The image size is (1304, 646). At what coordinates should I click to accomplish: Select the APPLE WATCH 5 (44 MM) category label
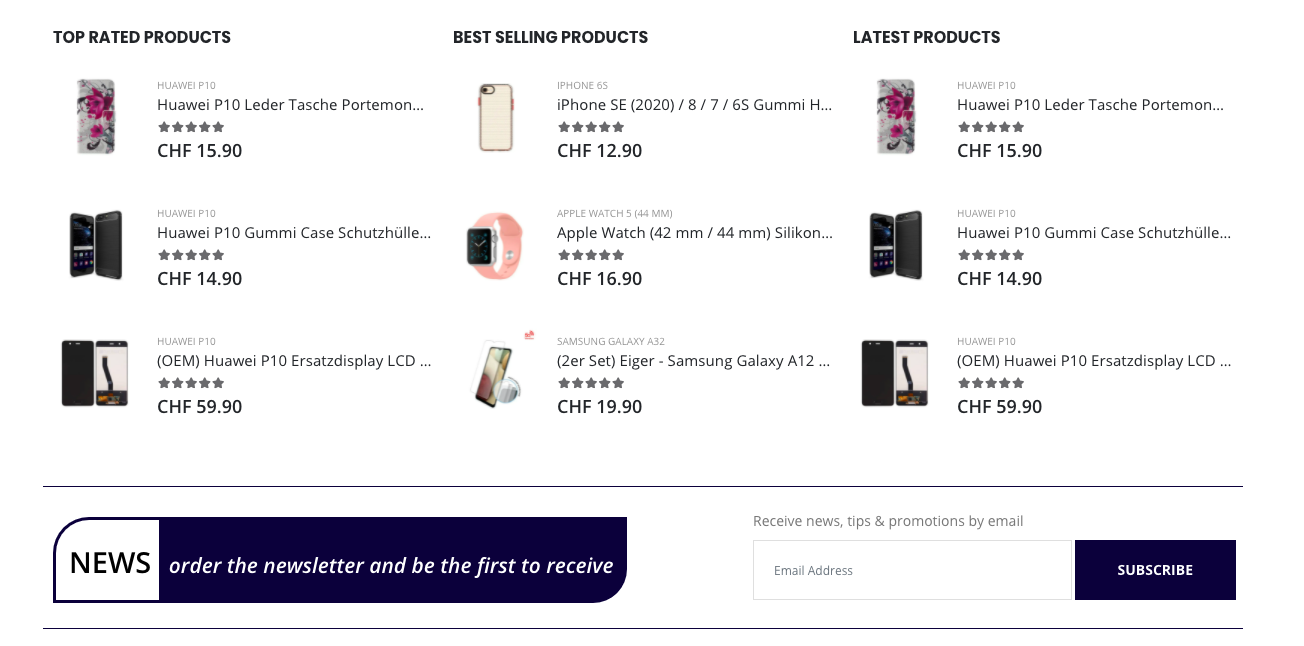point(614,213)
